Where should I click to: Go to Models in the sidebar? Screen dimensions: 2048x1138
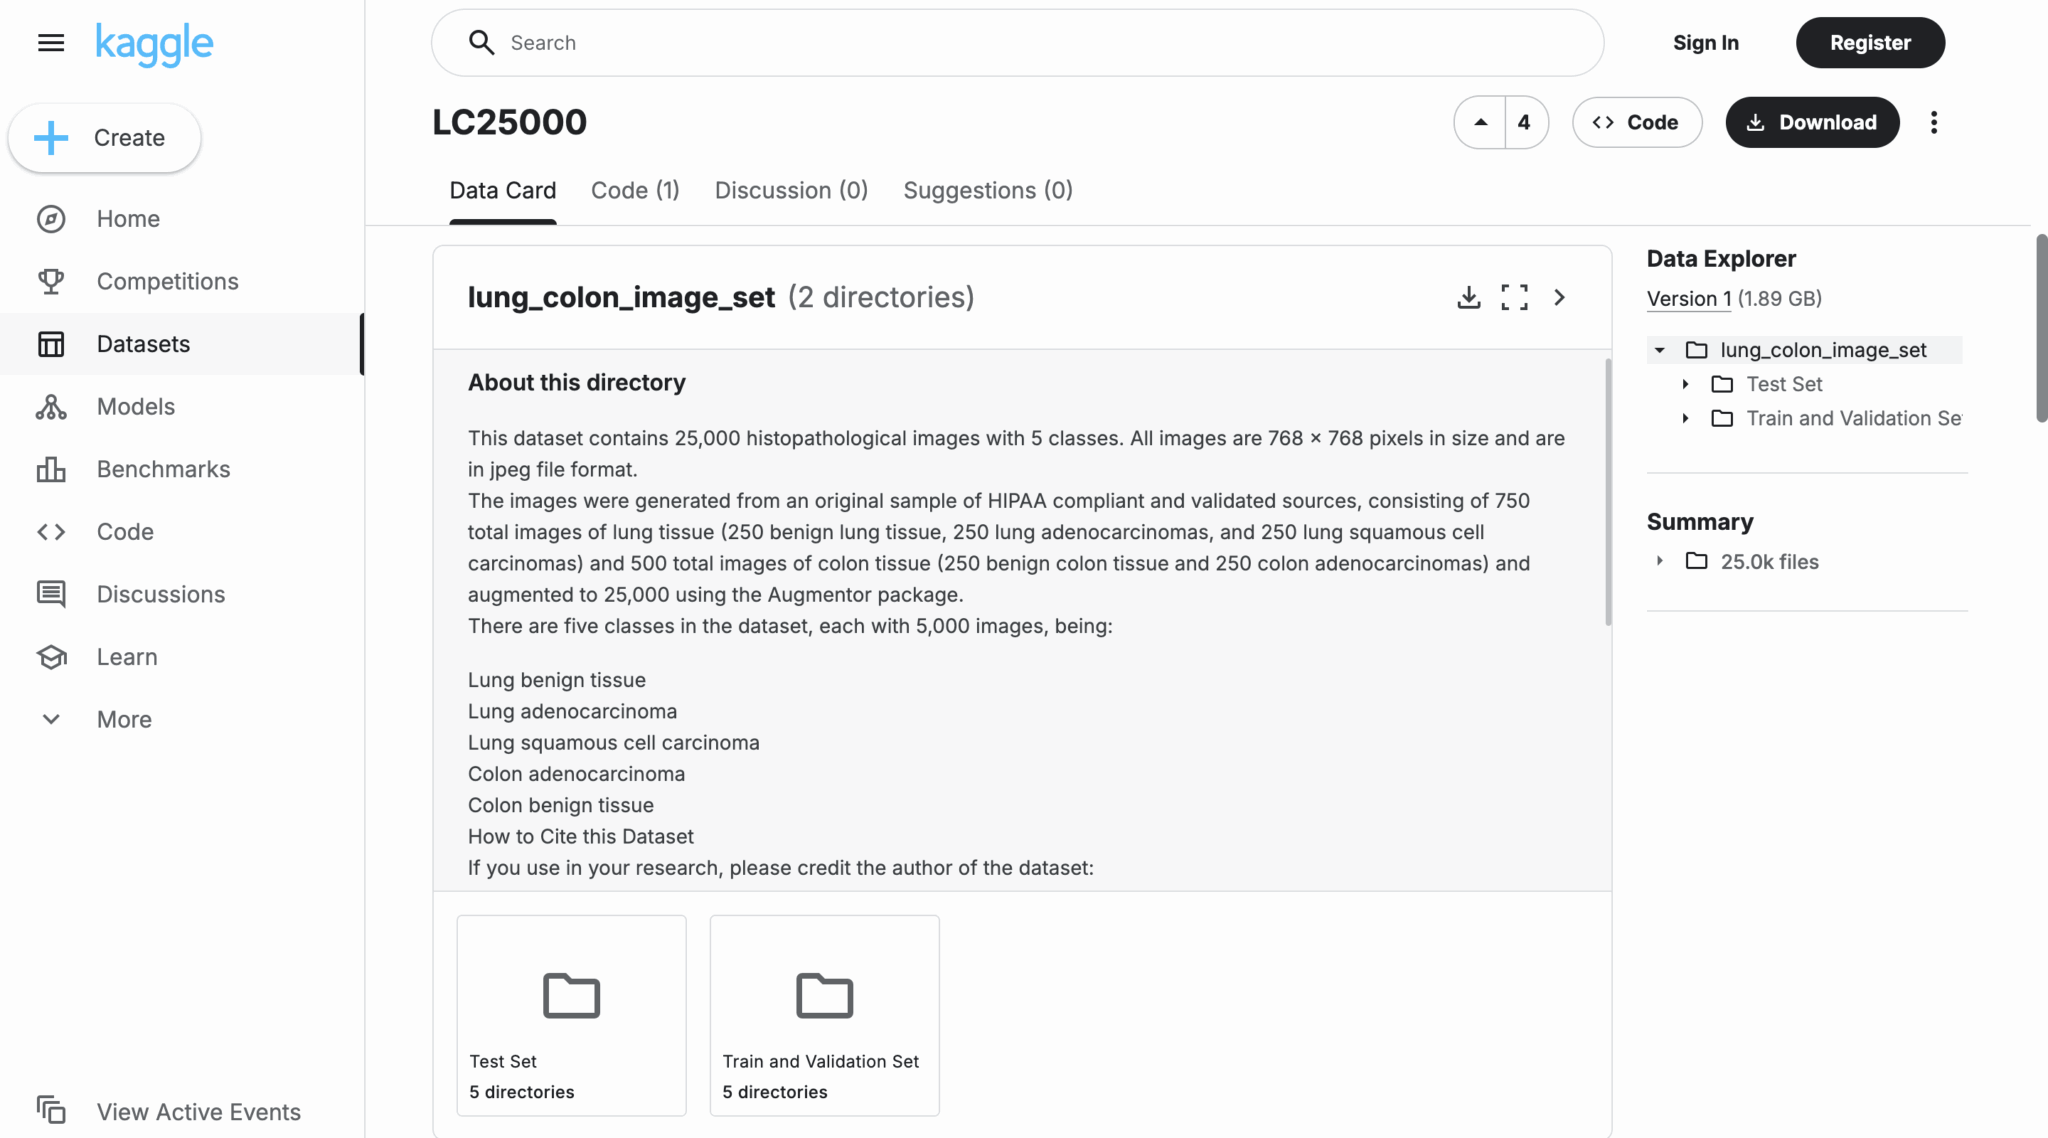[x=135, y=407]
